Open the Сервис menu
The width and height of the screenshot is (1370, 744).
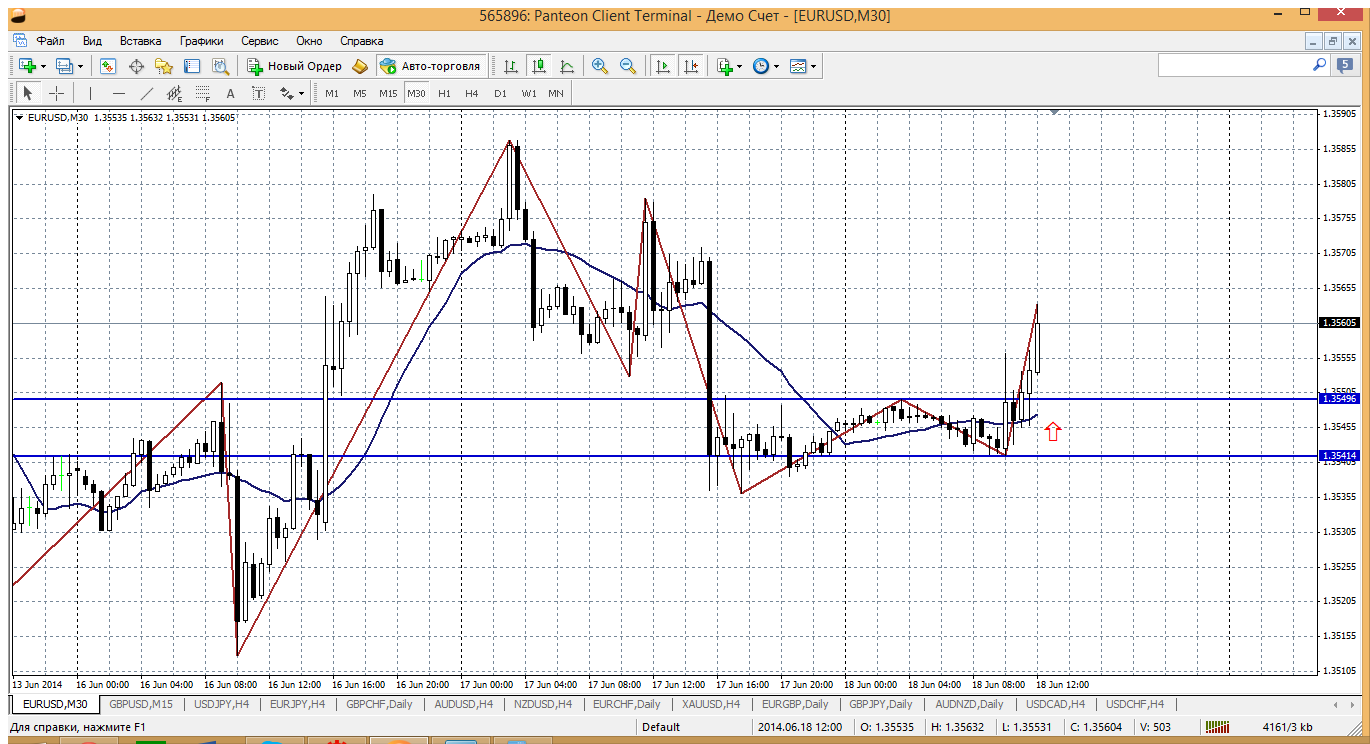point(259,41)
